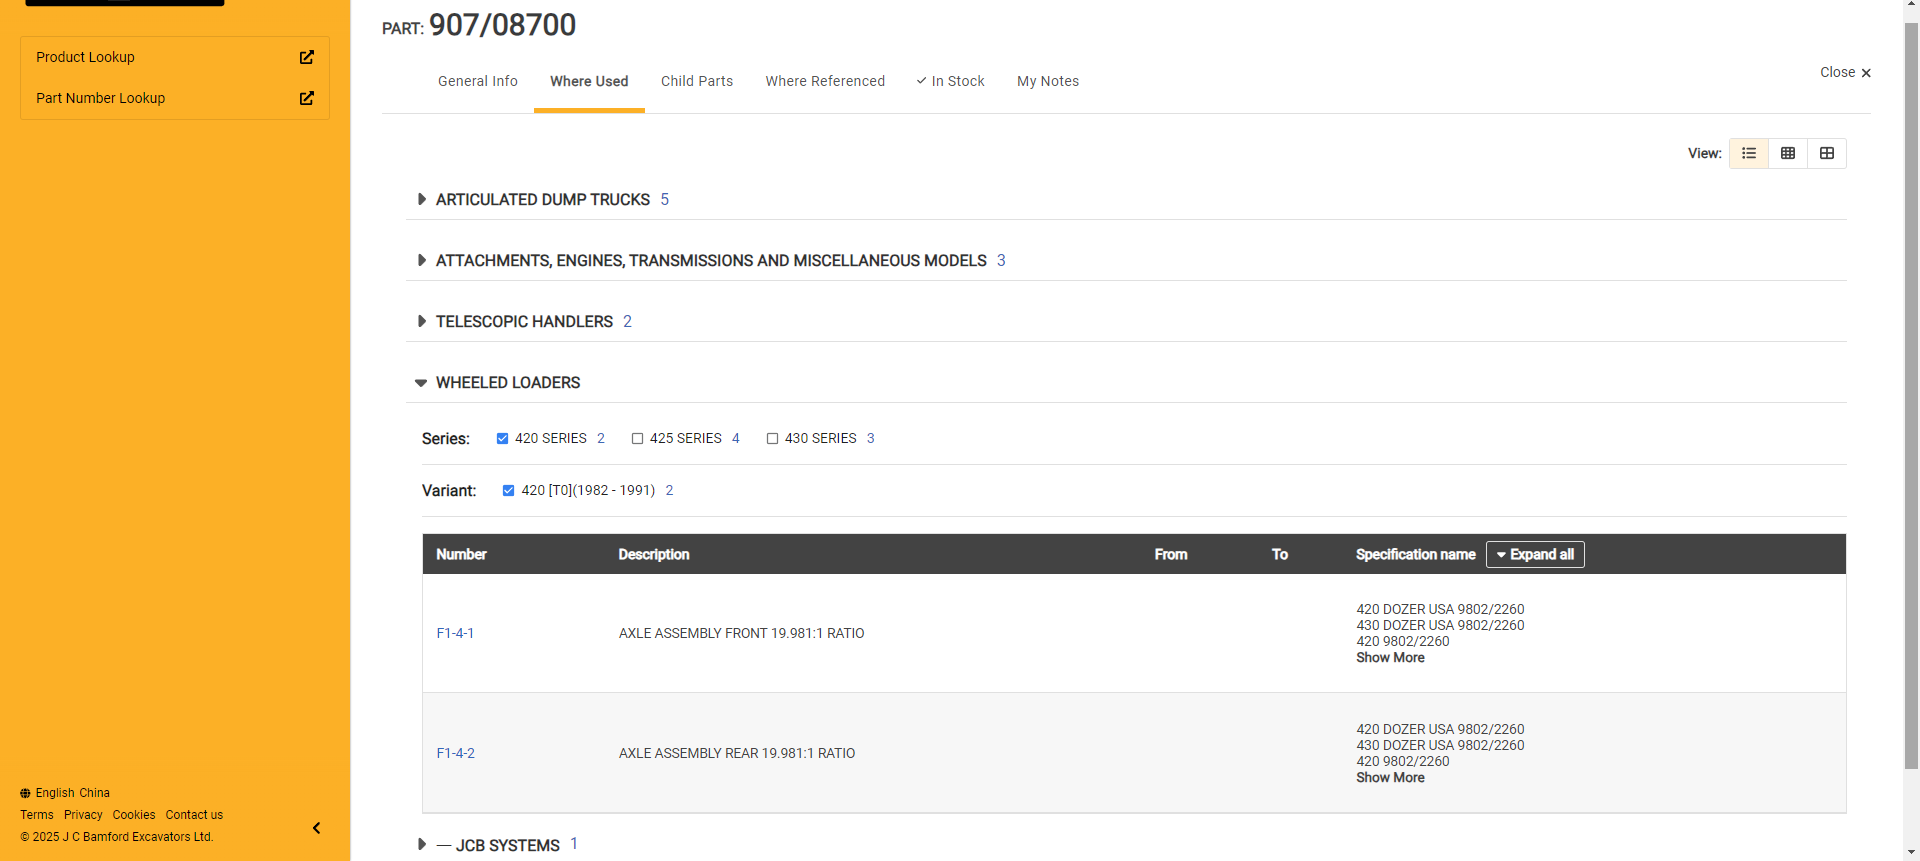Switch to table grid view icon
Image resolution: width=1920 pixels, height=861 pixels.
[1788, 153]
